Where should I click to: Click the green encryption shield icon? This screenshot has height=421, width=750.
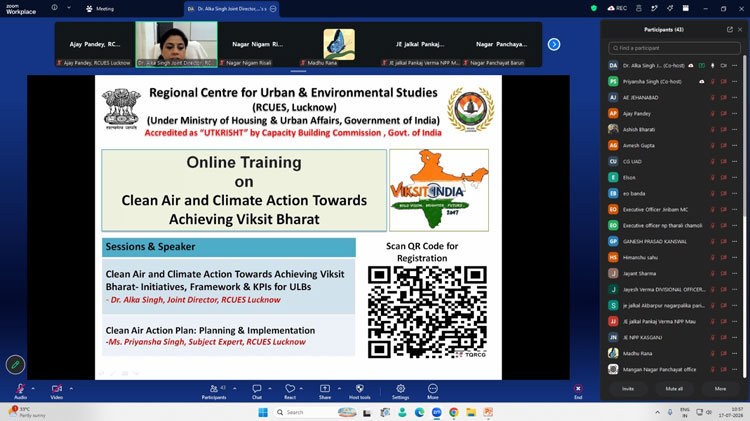tap(594, 8)
